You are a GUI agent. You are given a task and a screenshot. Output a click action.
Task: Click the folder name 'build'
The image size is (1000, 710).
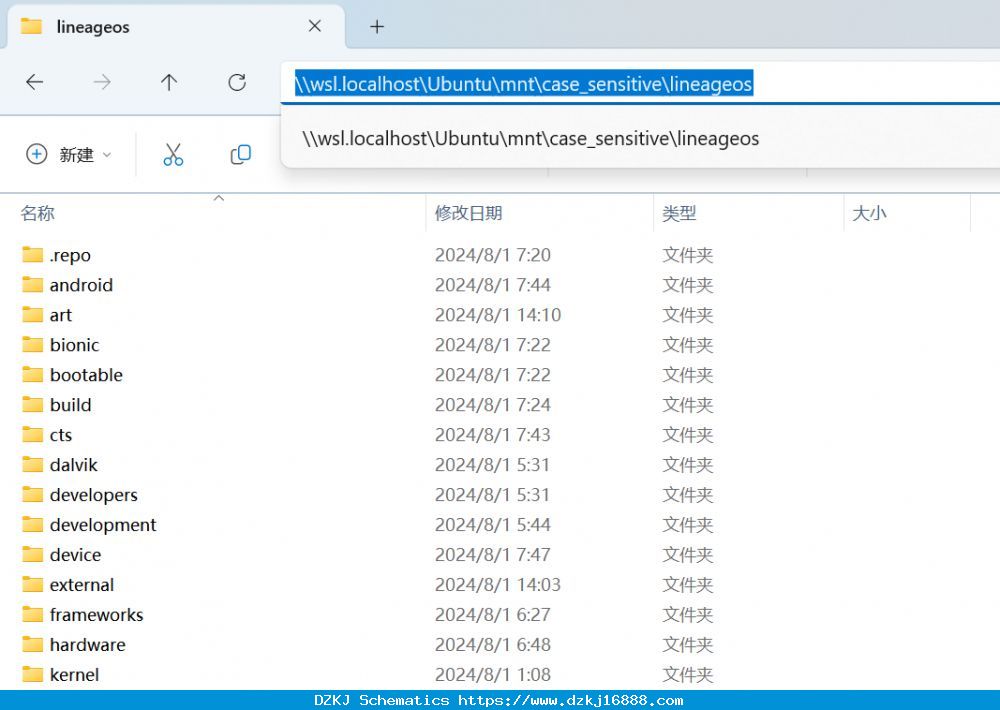coord(70,404)
